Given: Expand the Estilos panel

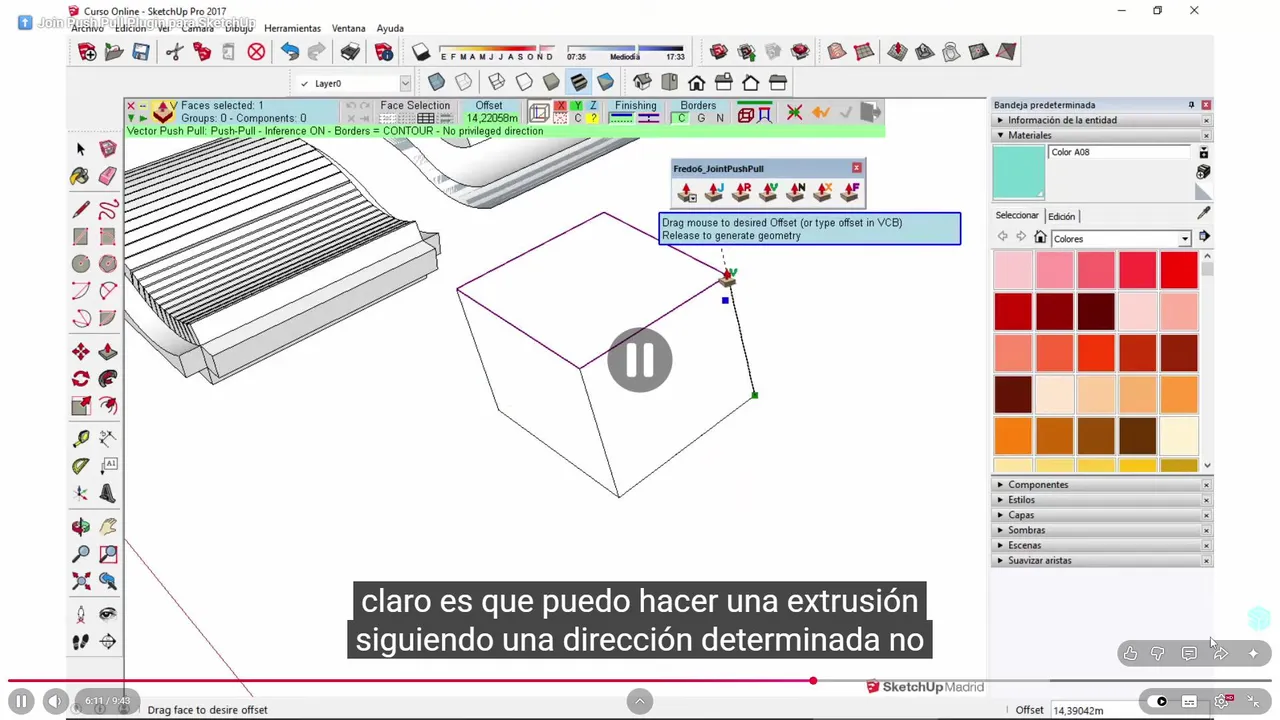Looking at the screenshot, I should (x=1101, y=500).
